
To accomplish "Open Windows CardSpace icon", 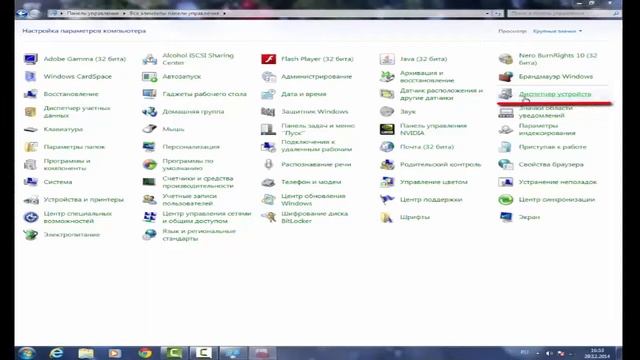I will pyautogui.click(x=31, y=76).
